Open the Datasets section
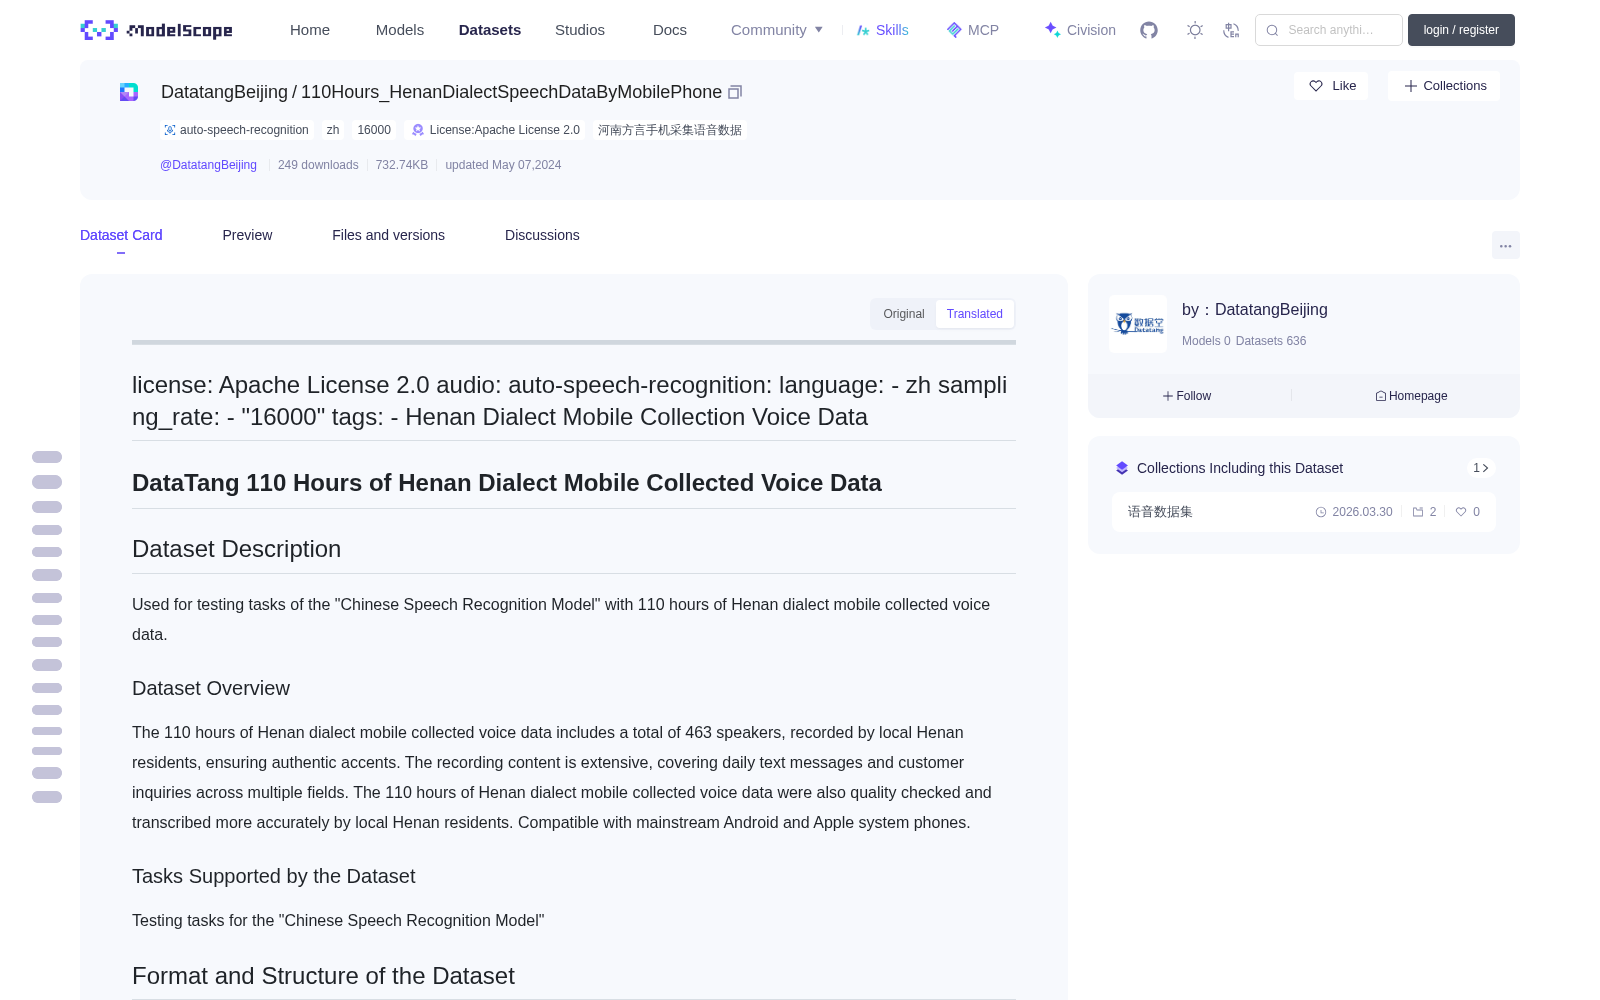The image size is (1600, 1000). (x=490, y=30)
